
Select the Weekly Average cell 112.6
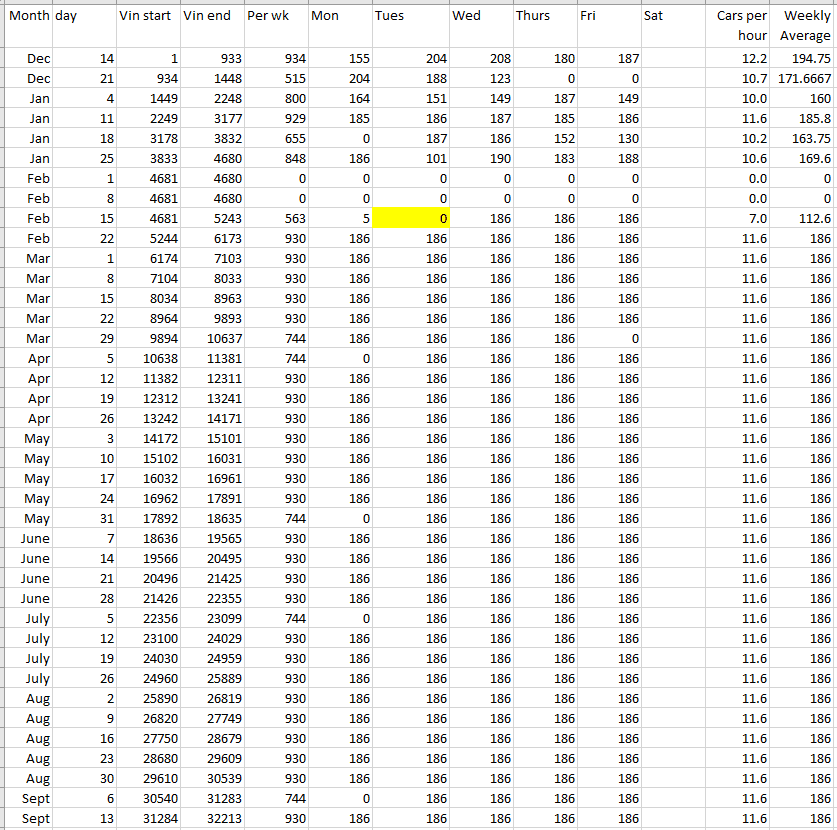(803, 218)
